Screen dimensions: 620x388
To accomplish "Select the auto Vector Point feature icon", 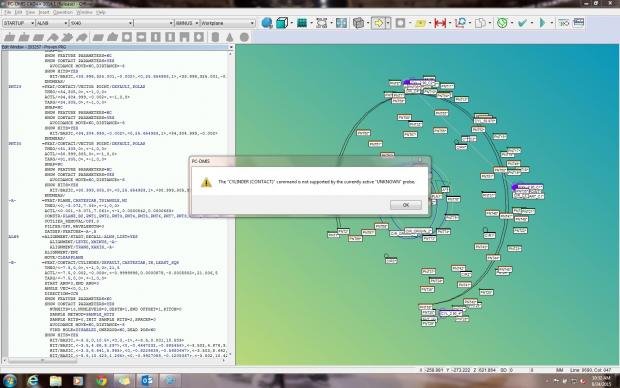I will (x=10, y=37).
